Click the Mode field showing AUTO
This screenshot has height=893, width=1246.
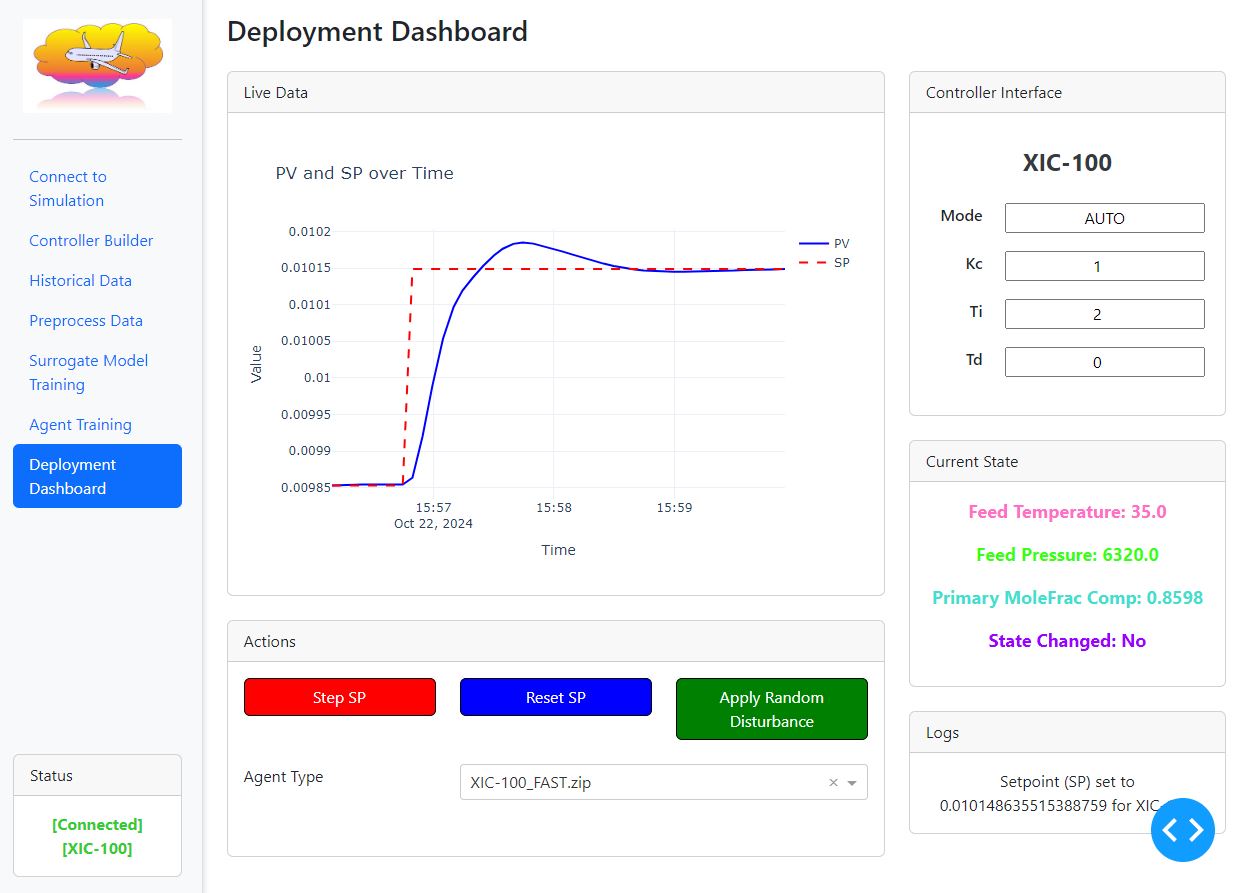[1104, 218]
